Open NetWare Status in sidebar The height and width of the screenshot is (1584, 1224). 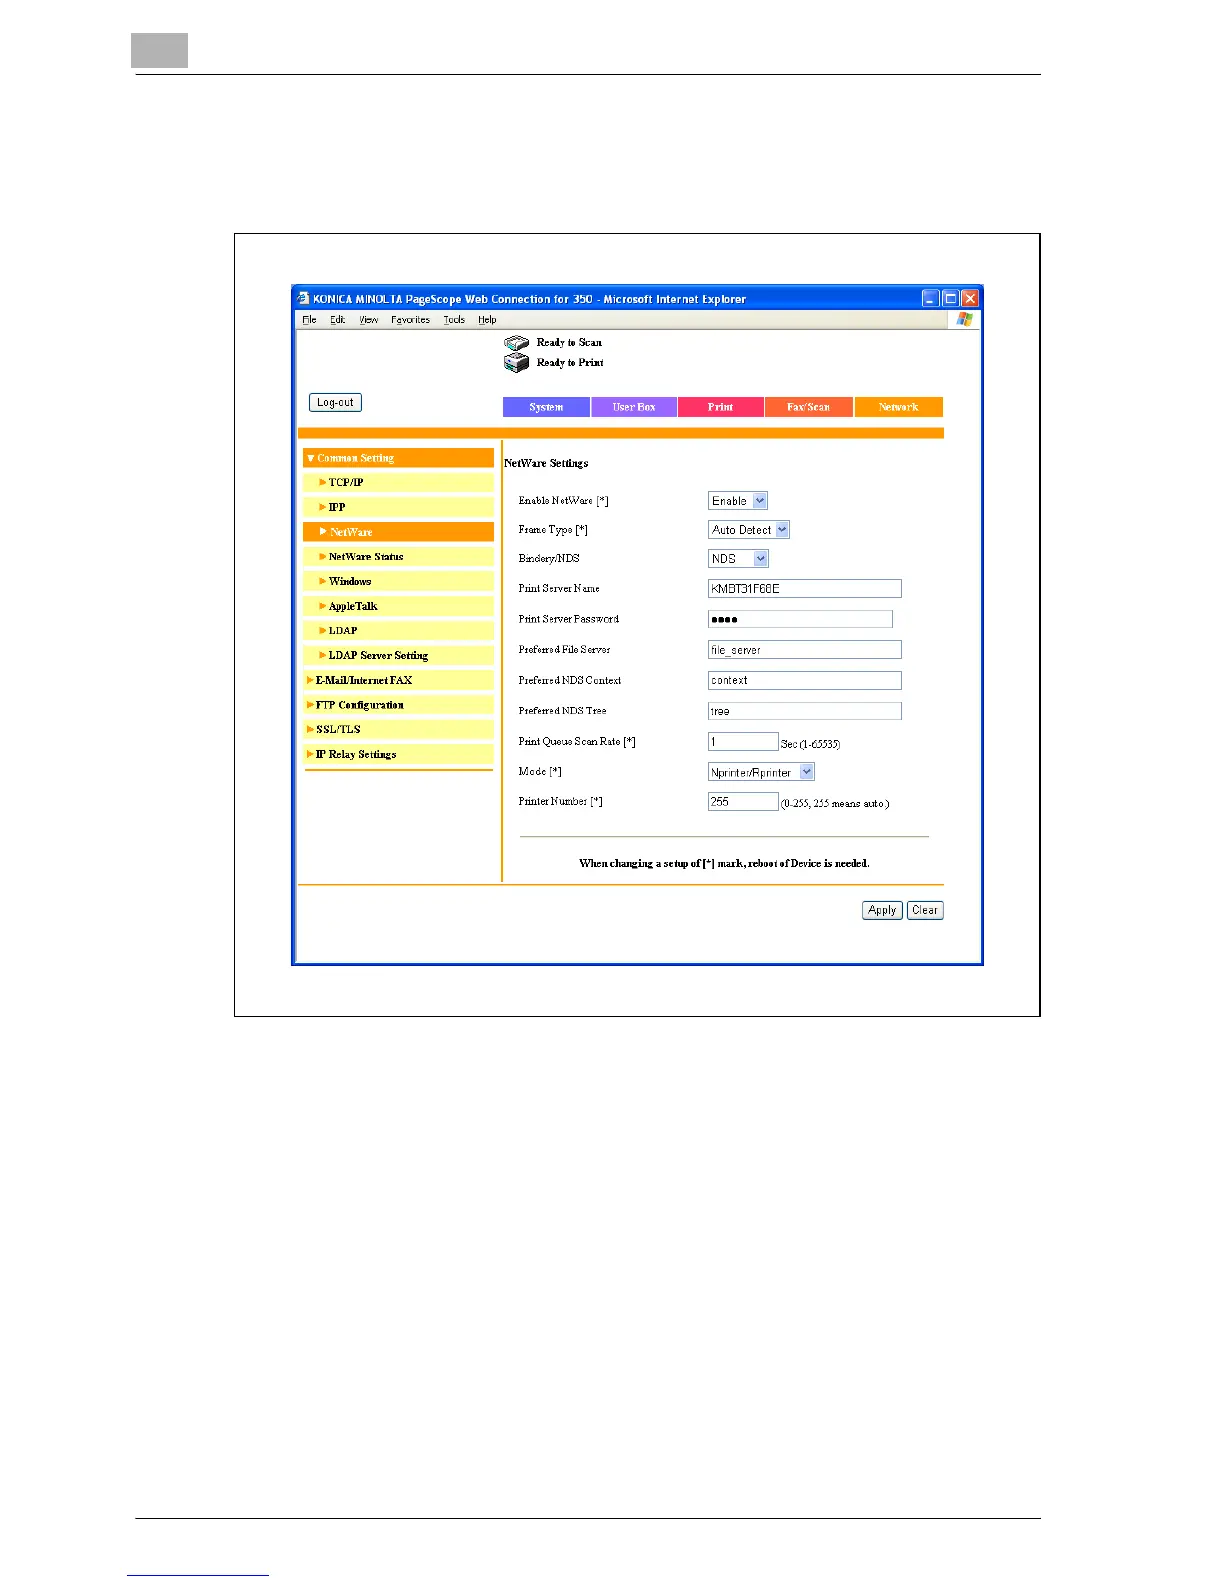pos(398,556)
